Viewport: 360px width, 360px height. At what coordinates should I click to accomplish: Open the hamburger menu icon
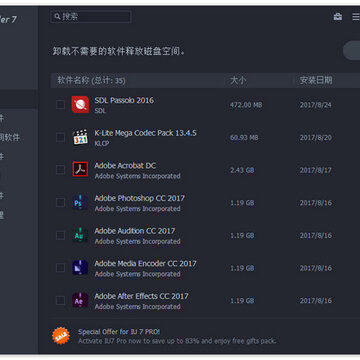tap(356, 17)
